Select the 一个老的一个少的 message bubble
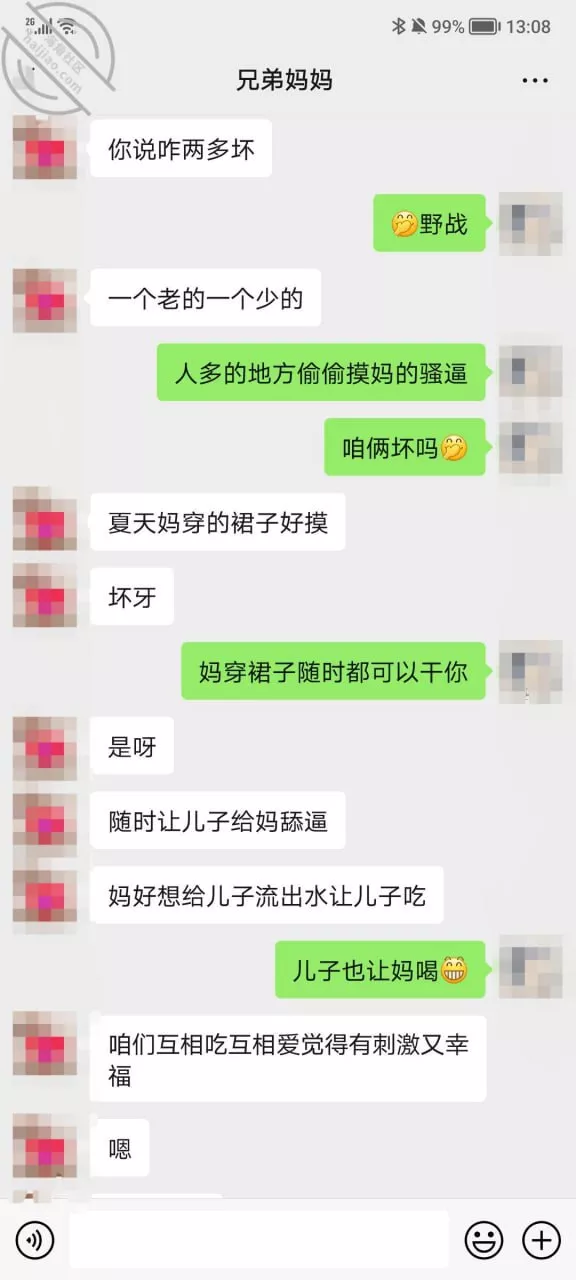This screenshot has height=1280, width=576. pyautogui.click(x=206, y=298)
